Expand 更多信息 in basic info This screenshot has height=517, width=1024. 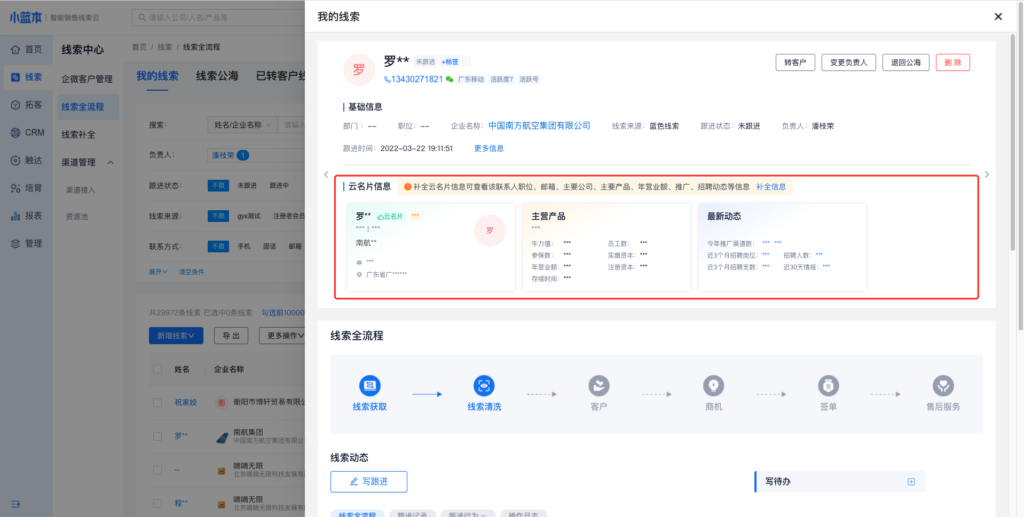click(x=488, y=148)
